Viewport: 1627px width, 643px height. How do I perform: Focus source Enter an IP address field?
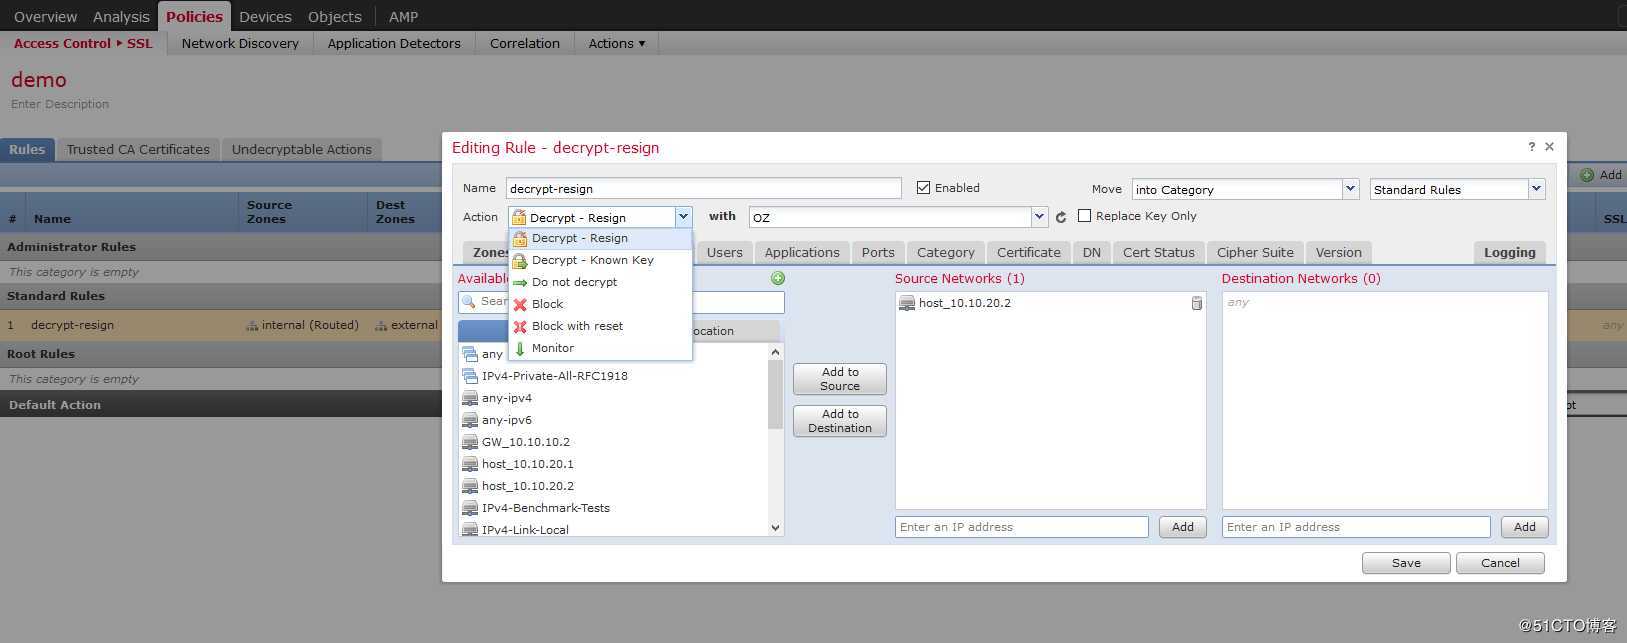pos(1022,527)
